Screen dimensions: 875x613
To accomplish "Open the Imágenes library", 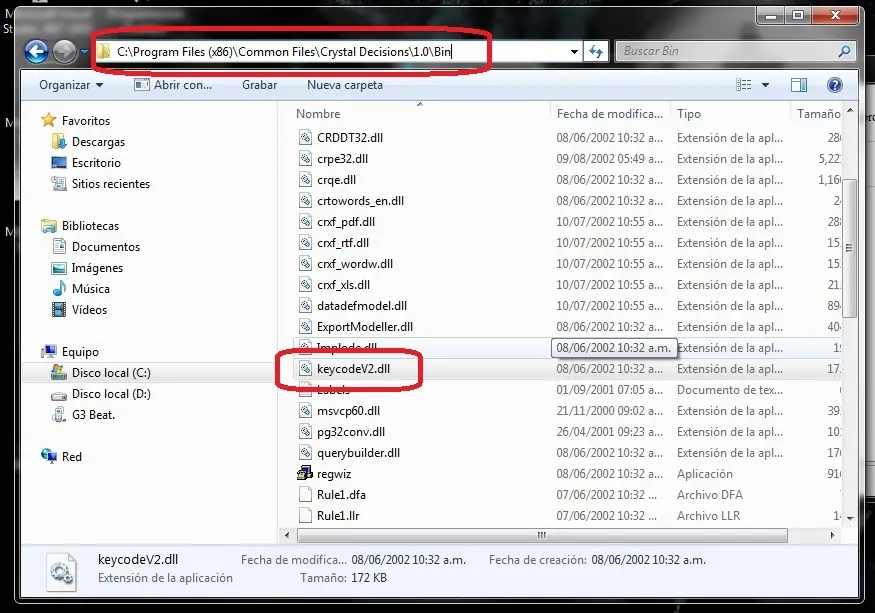I will point(97,268).
